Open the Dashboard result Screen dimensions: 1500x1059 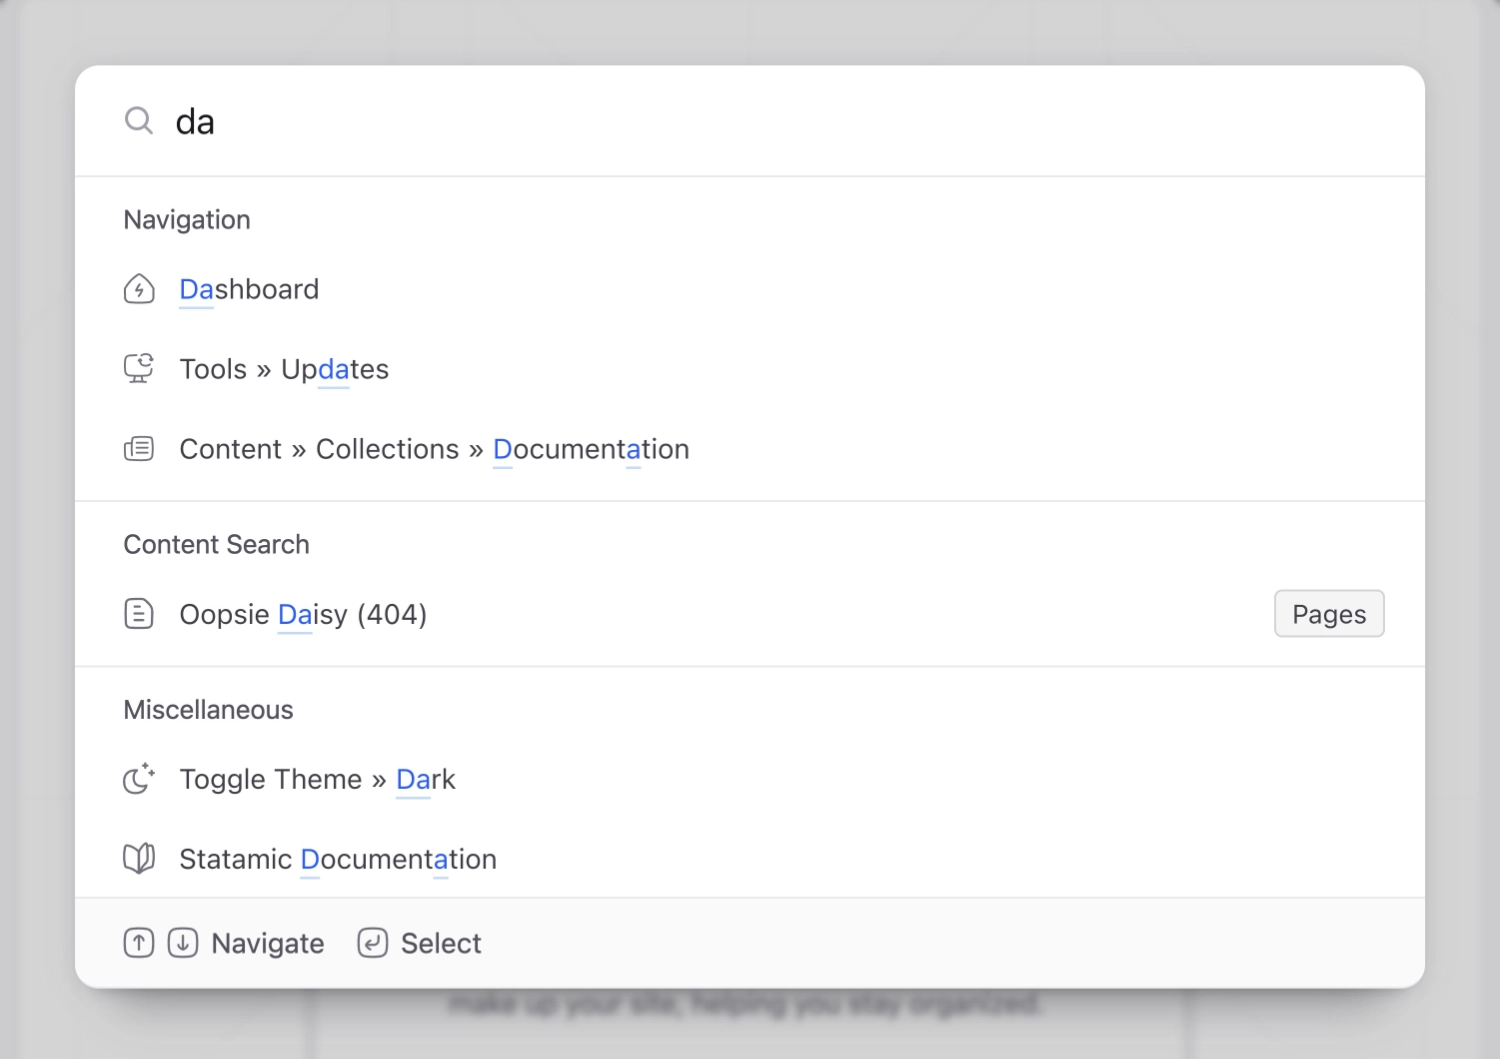[249, 289]
